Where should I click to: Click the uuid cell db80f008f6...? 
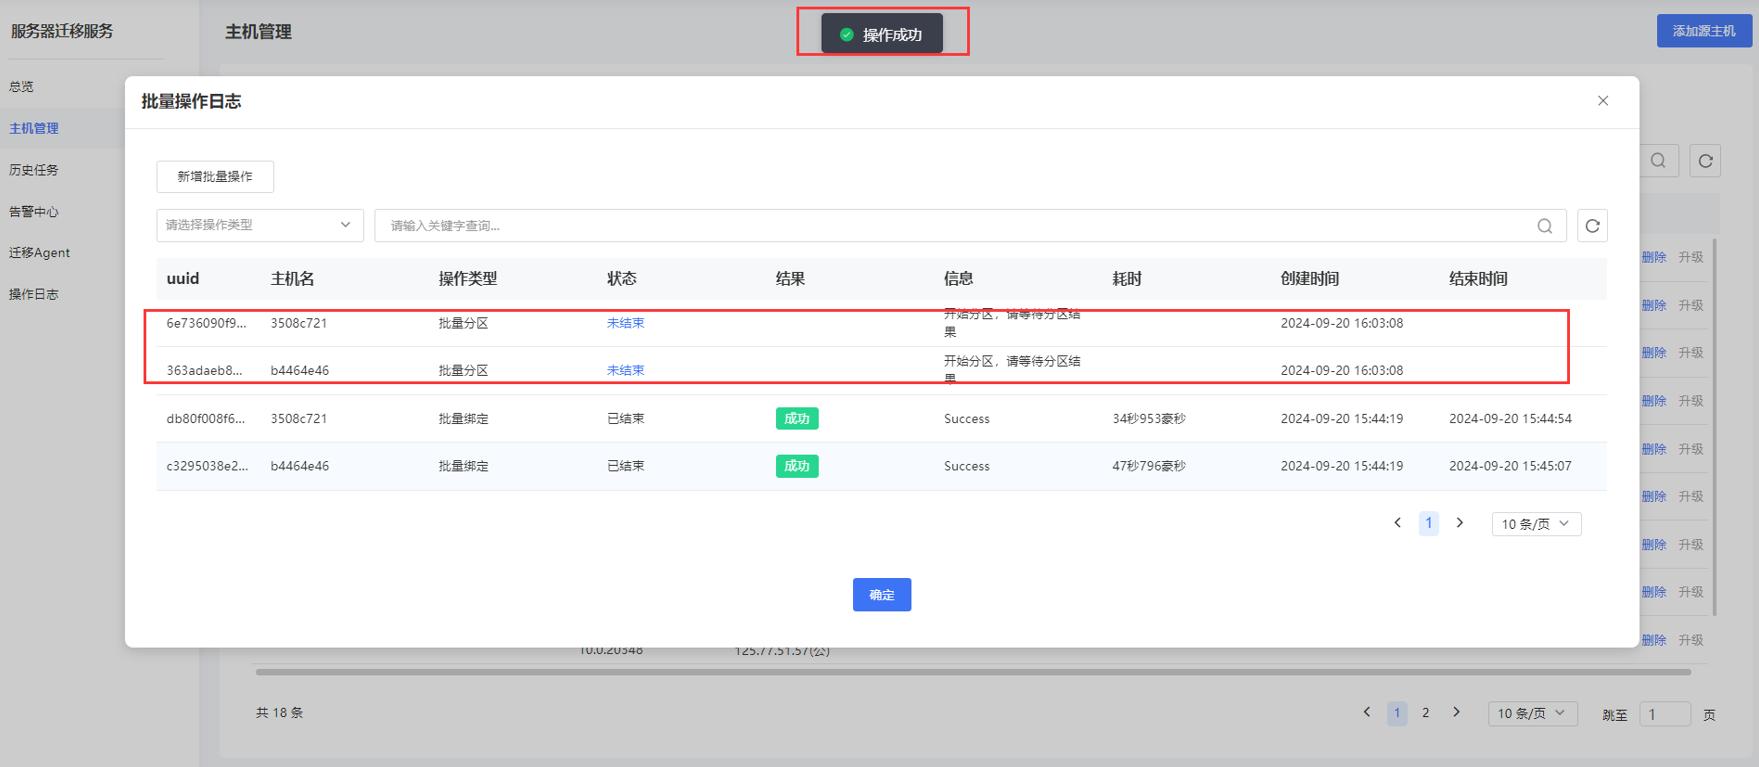pos(205,419)
